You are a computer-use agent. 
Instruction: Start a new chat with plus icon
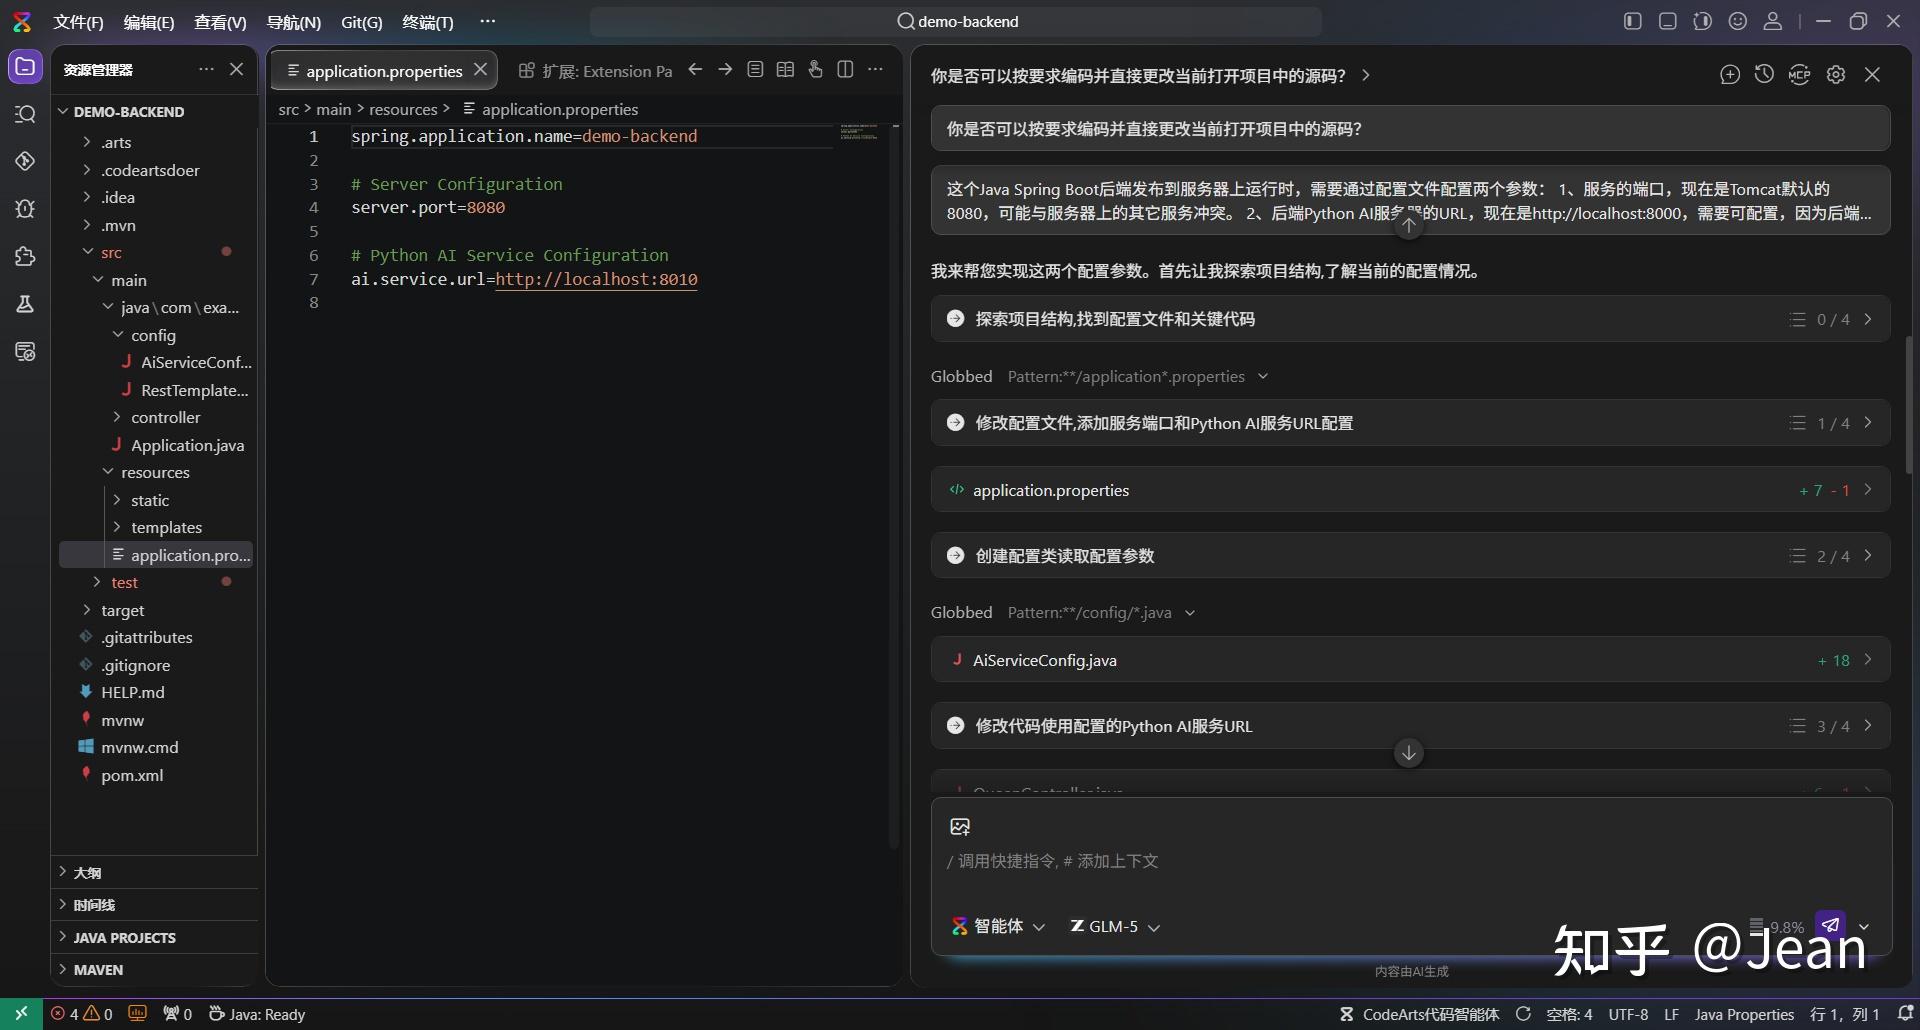[1730, 75]
